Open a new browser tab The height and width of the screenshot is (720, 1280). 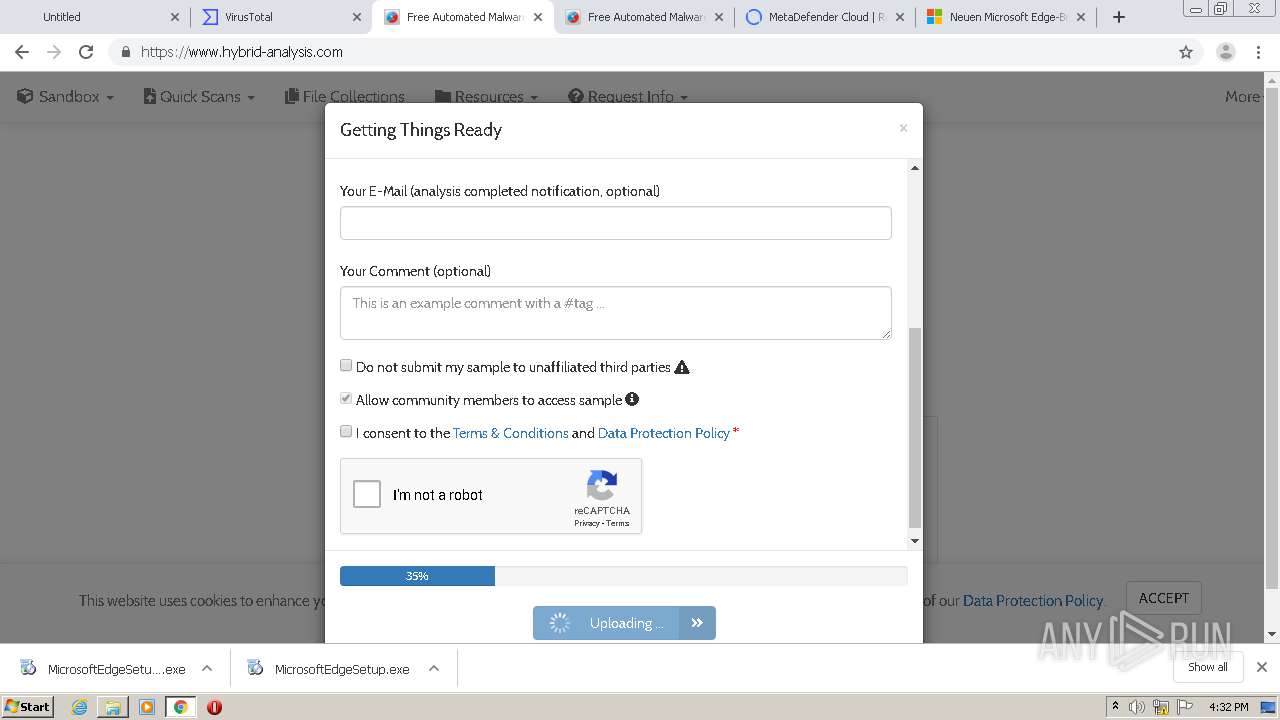pyautogui.click(x=1119, y=17)
